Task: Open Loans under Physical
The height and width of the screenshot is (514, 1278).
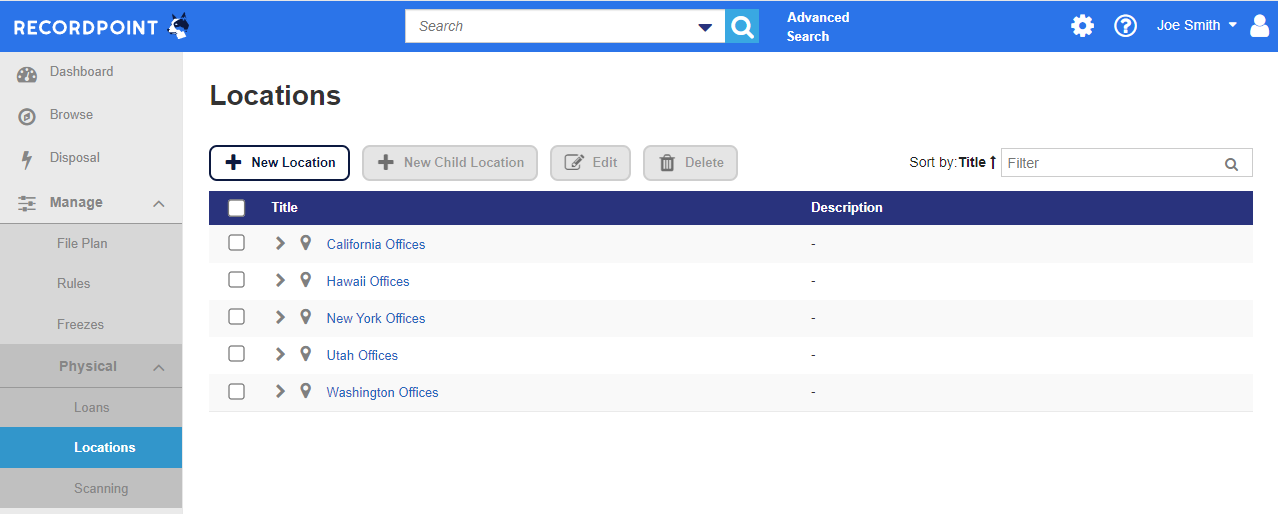Action: 91,408
